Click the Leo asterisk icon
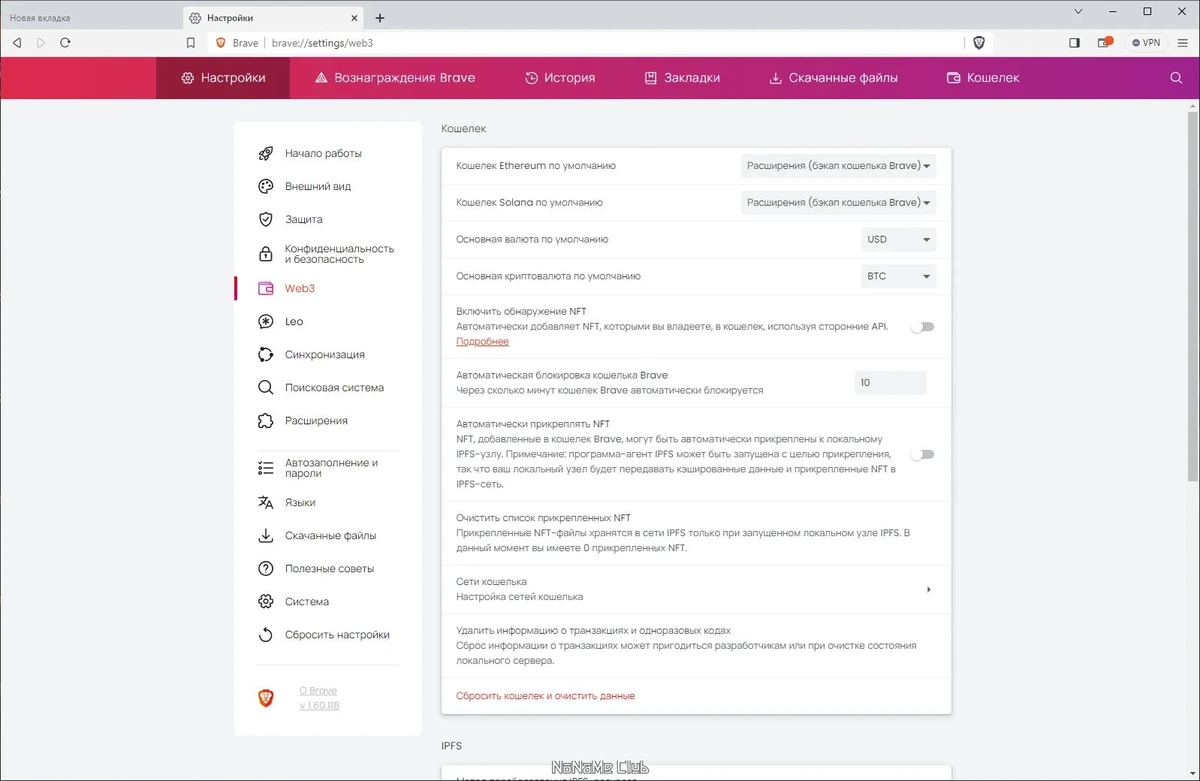 (x=266, y=322)
